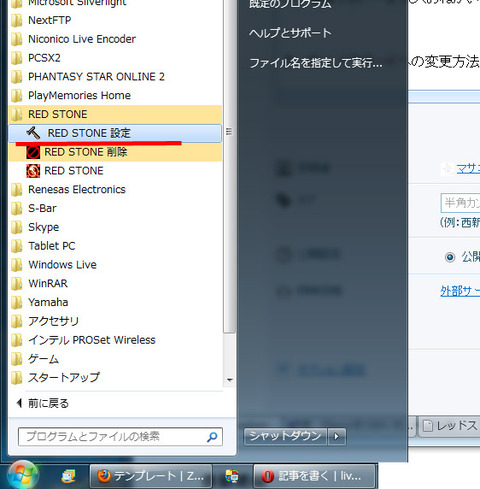Launch the RED STONE game entry
This screenshot has height=489, width=480.
[x=115, y=171]
